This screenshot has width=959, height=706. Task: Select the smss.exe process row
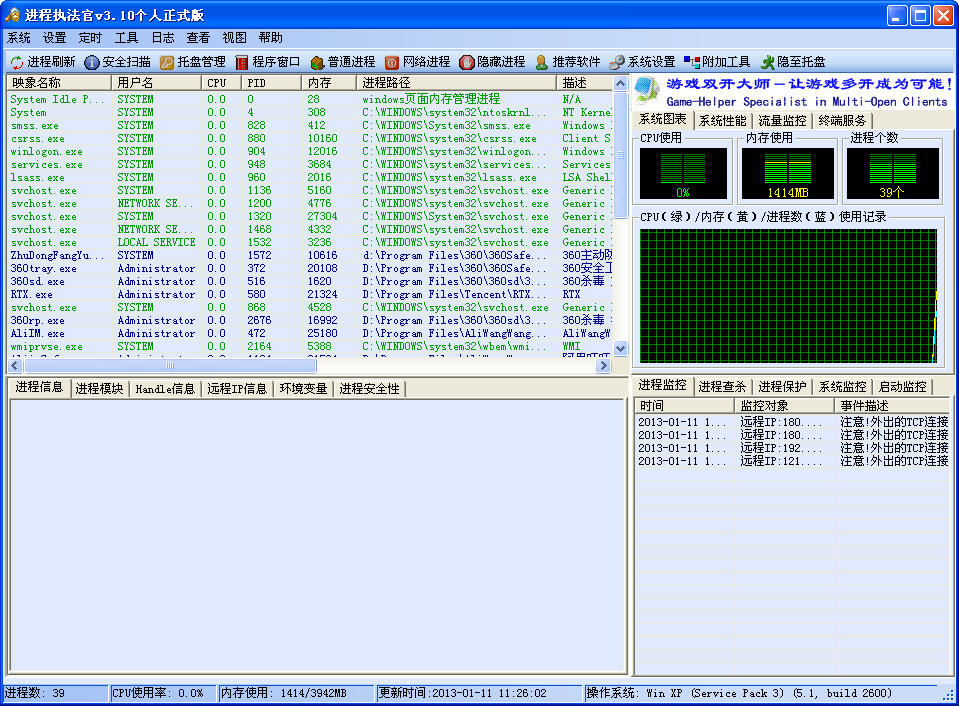[x=310, y=125]
